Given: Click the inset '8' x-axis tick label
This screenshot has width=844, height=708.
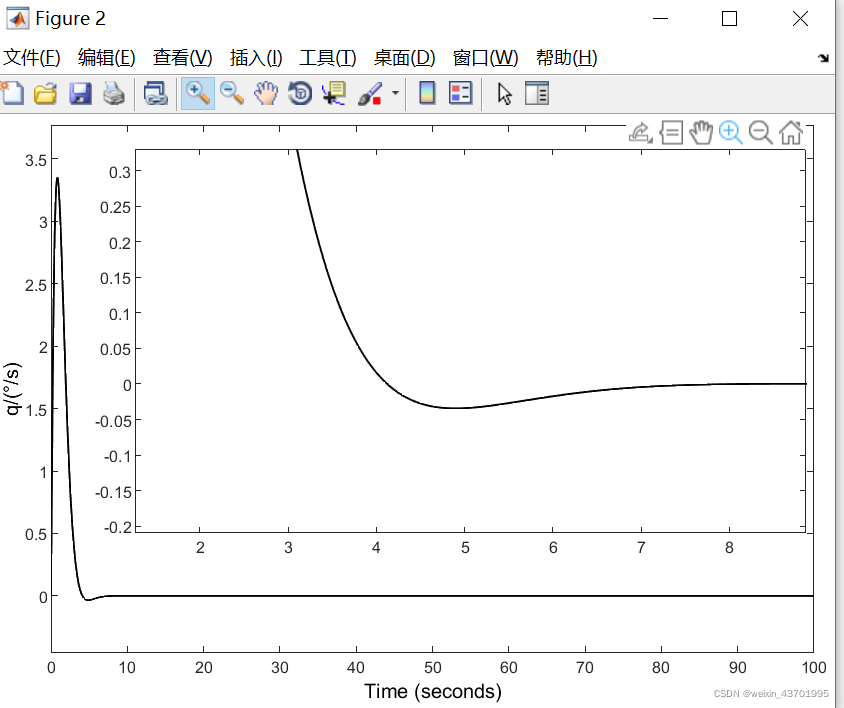Looking at the screenshot, I should pos(729,548).
